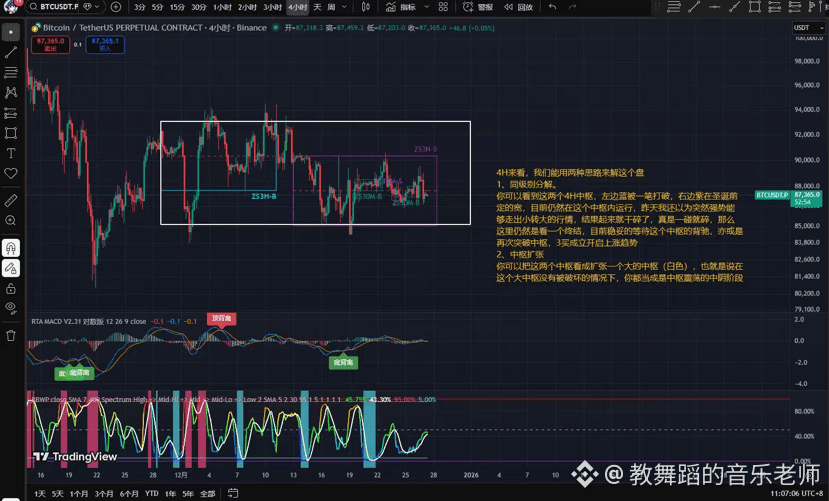The height and width of the screenshot is (501, 829).
Task: Click the redo arrow
Action: click(x=573, y=7)
